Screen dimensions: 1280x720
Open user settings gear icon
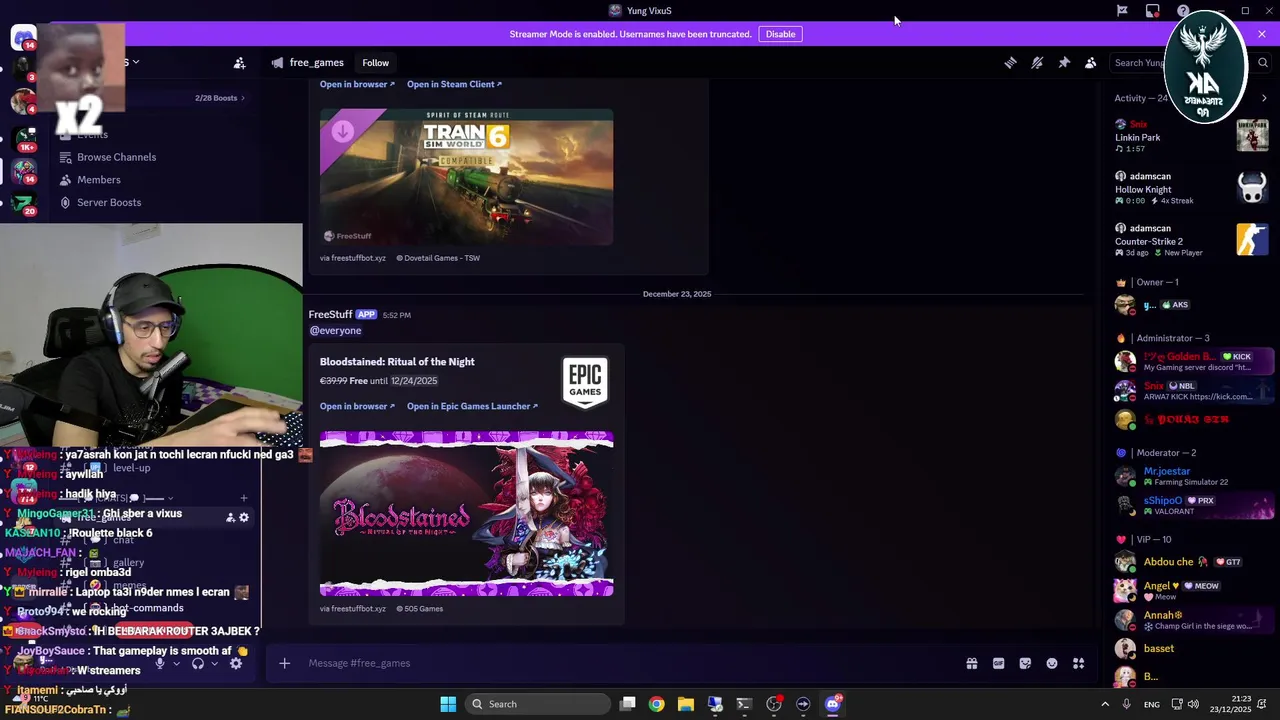236,663
